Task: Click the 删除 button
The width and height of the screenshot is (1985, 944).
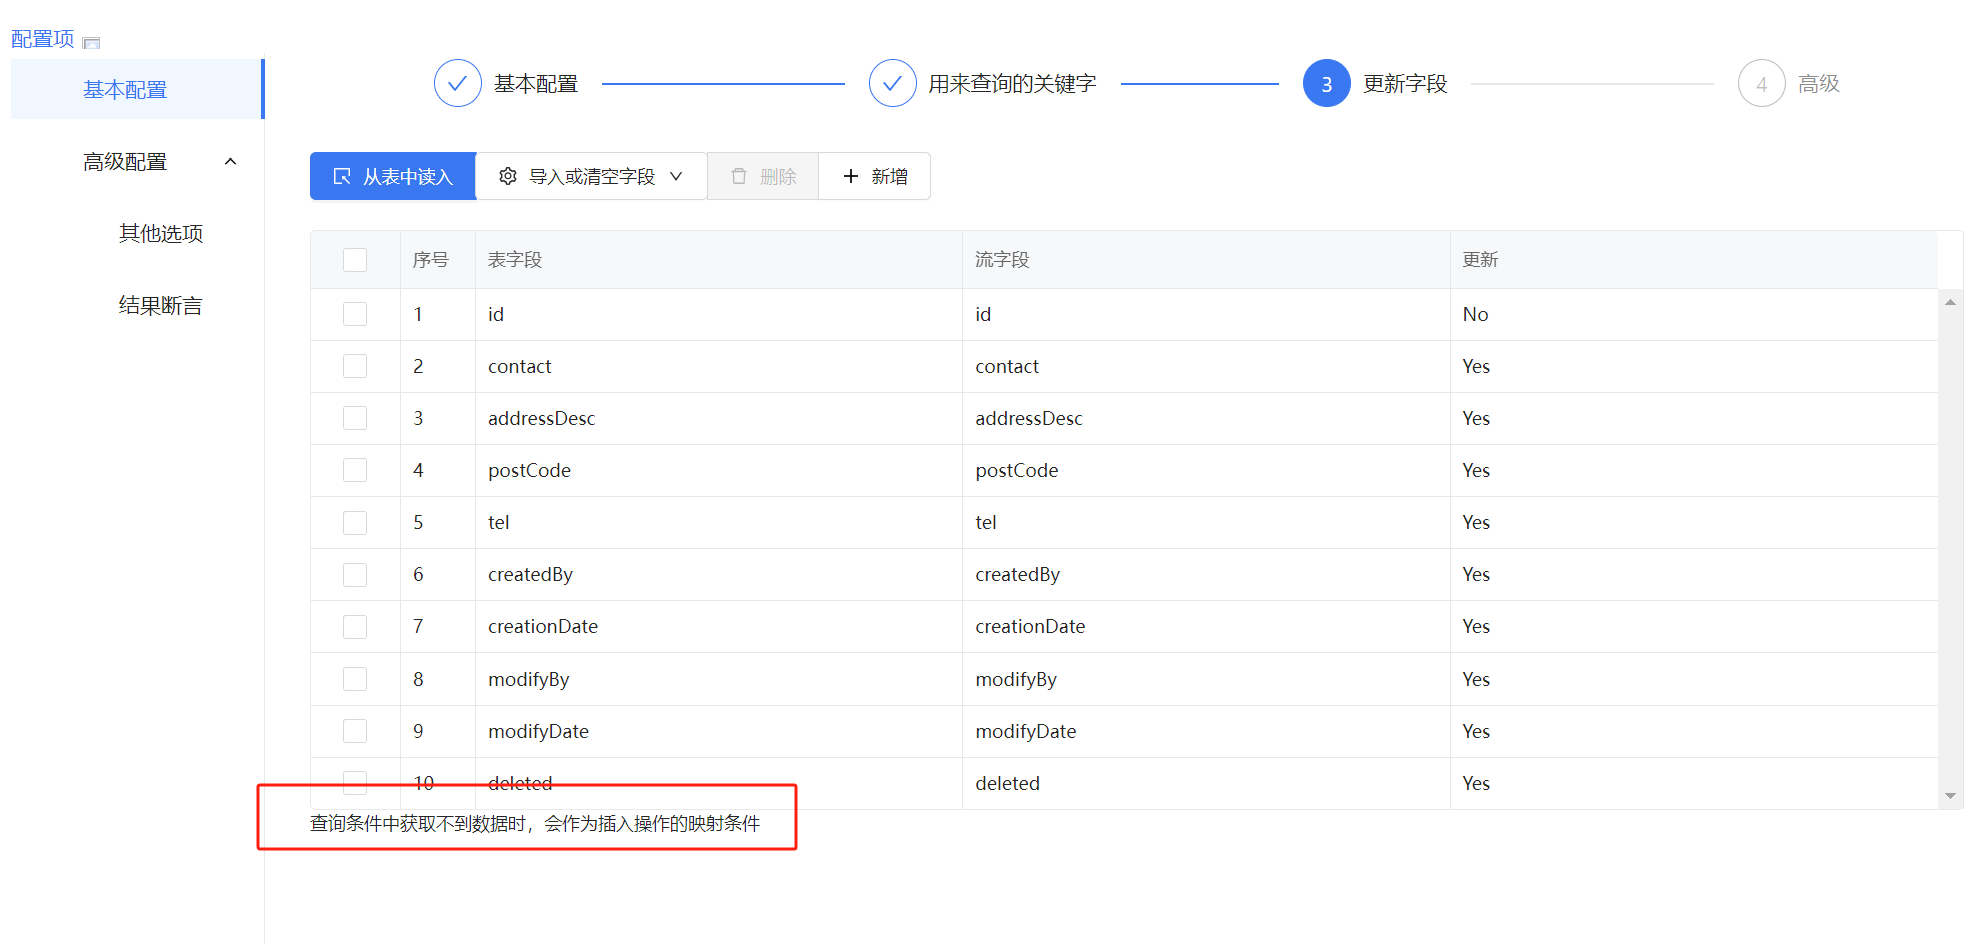Action: 763,176
